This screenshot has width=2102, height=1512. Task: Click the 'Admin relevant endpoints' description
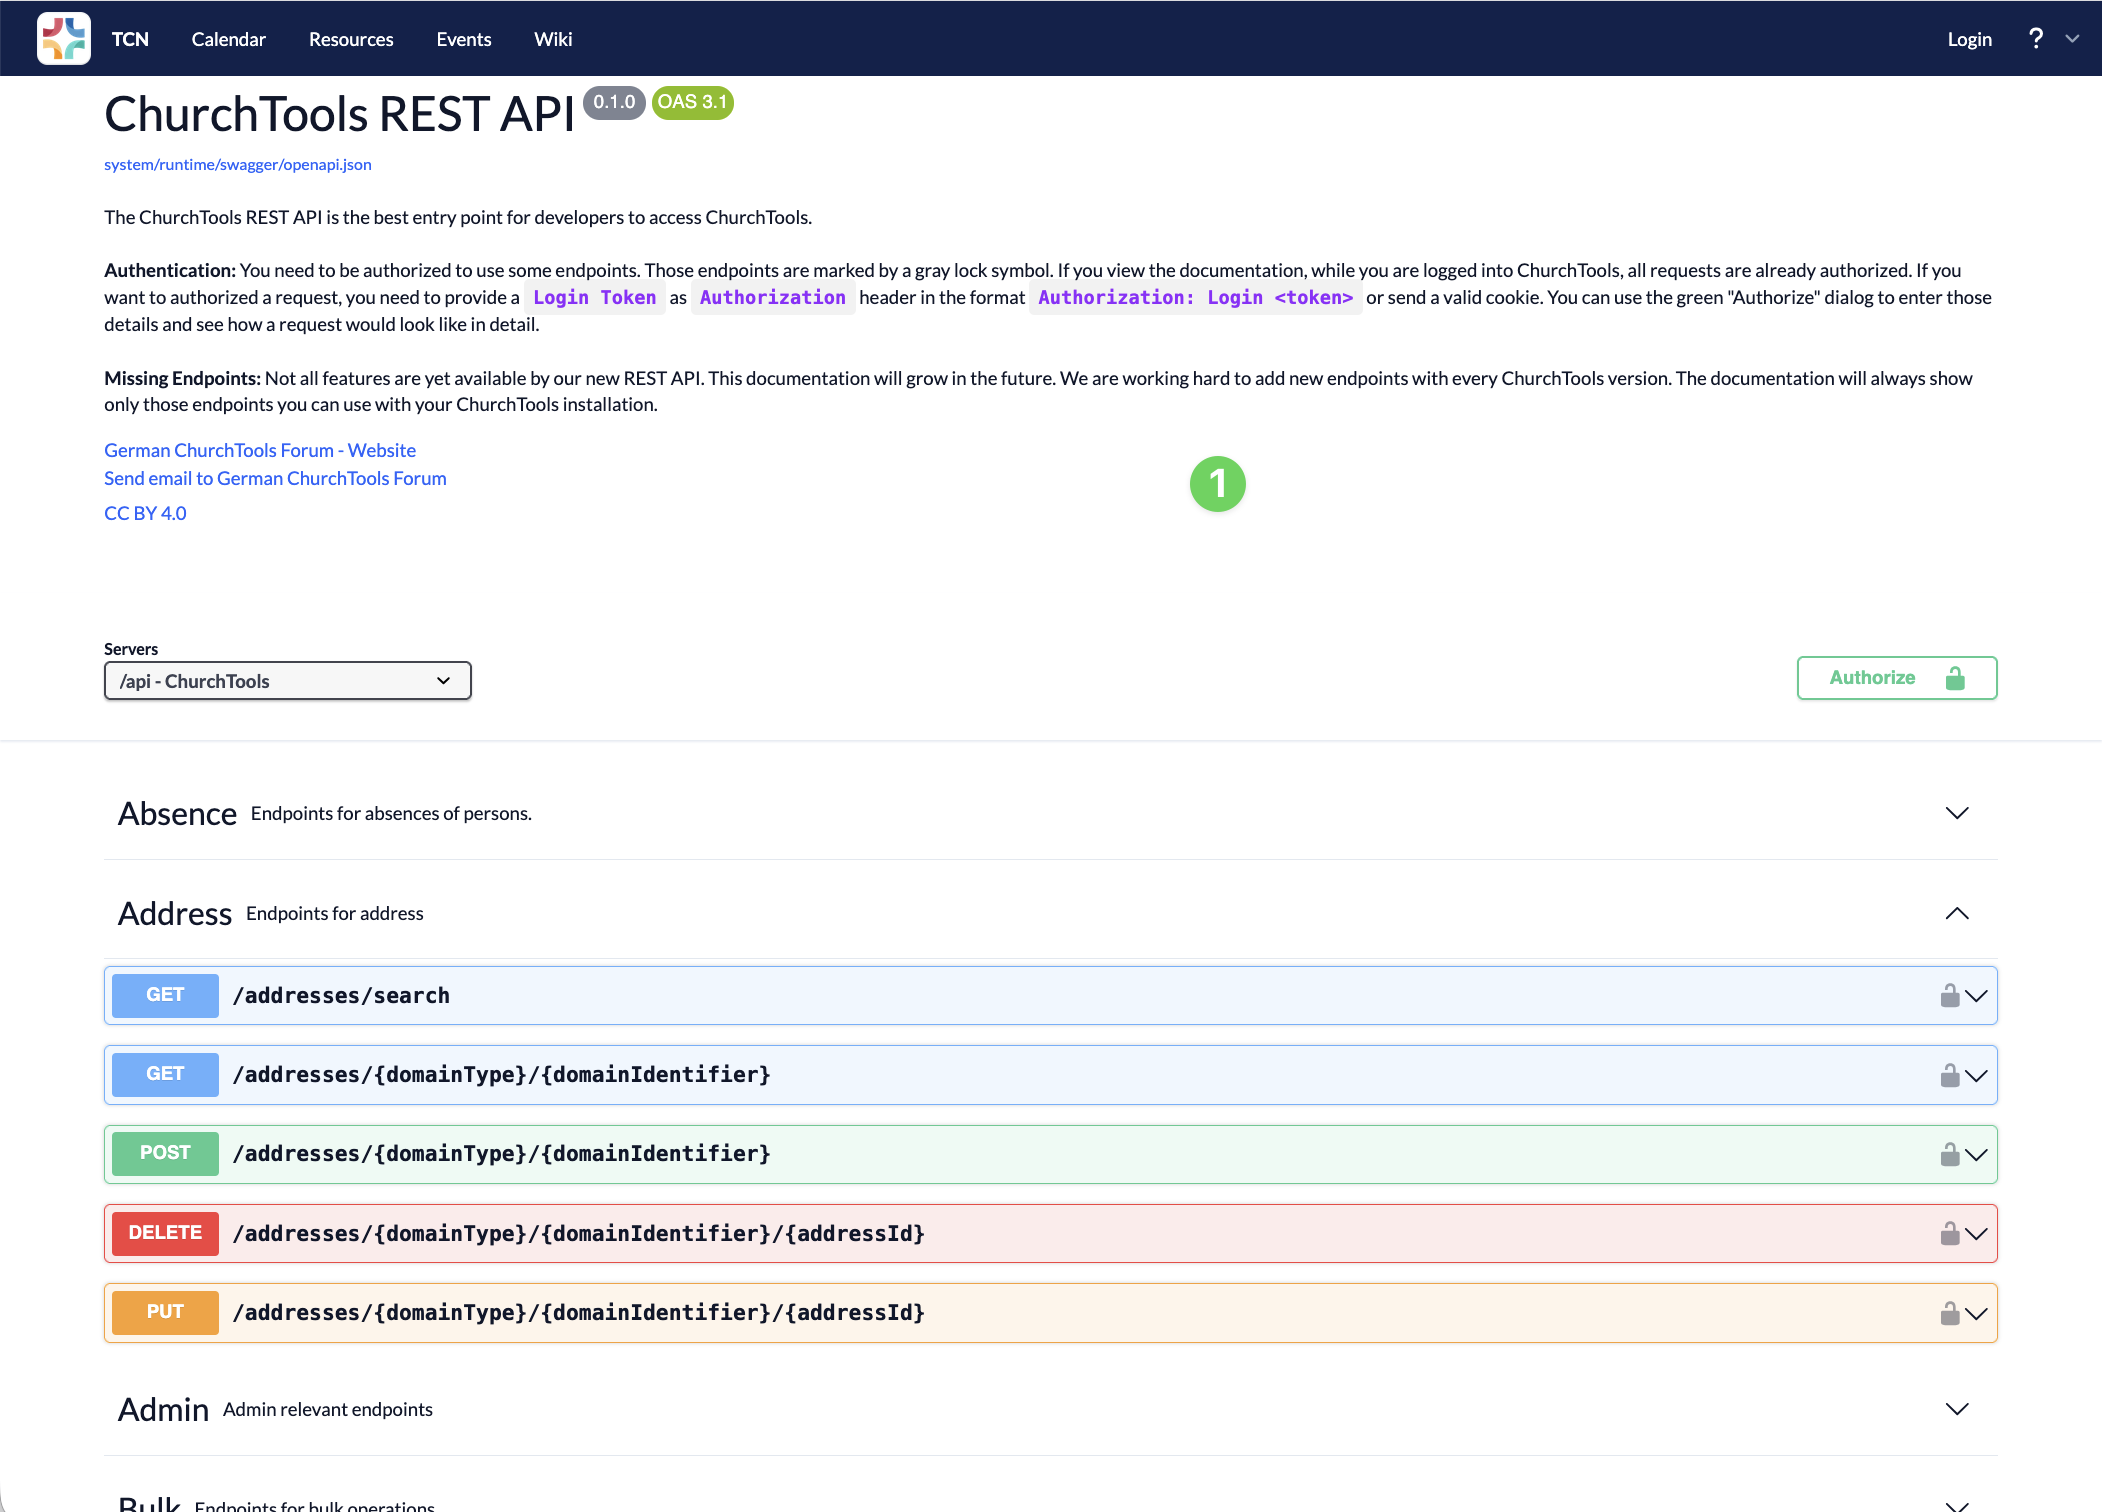[x=328, y=1410]
